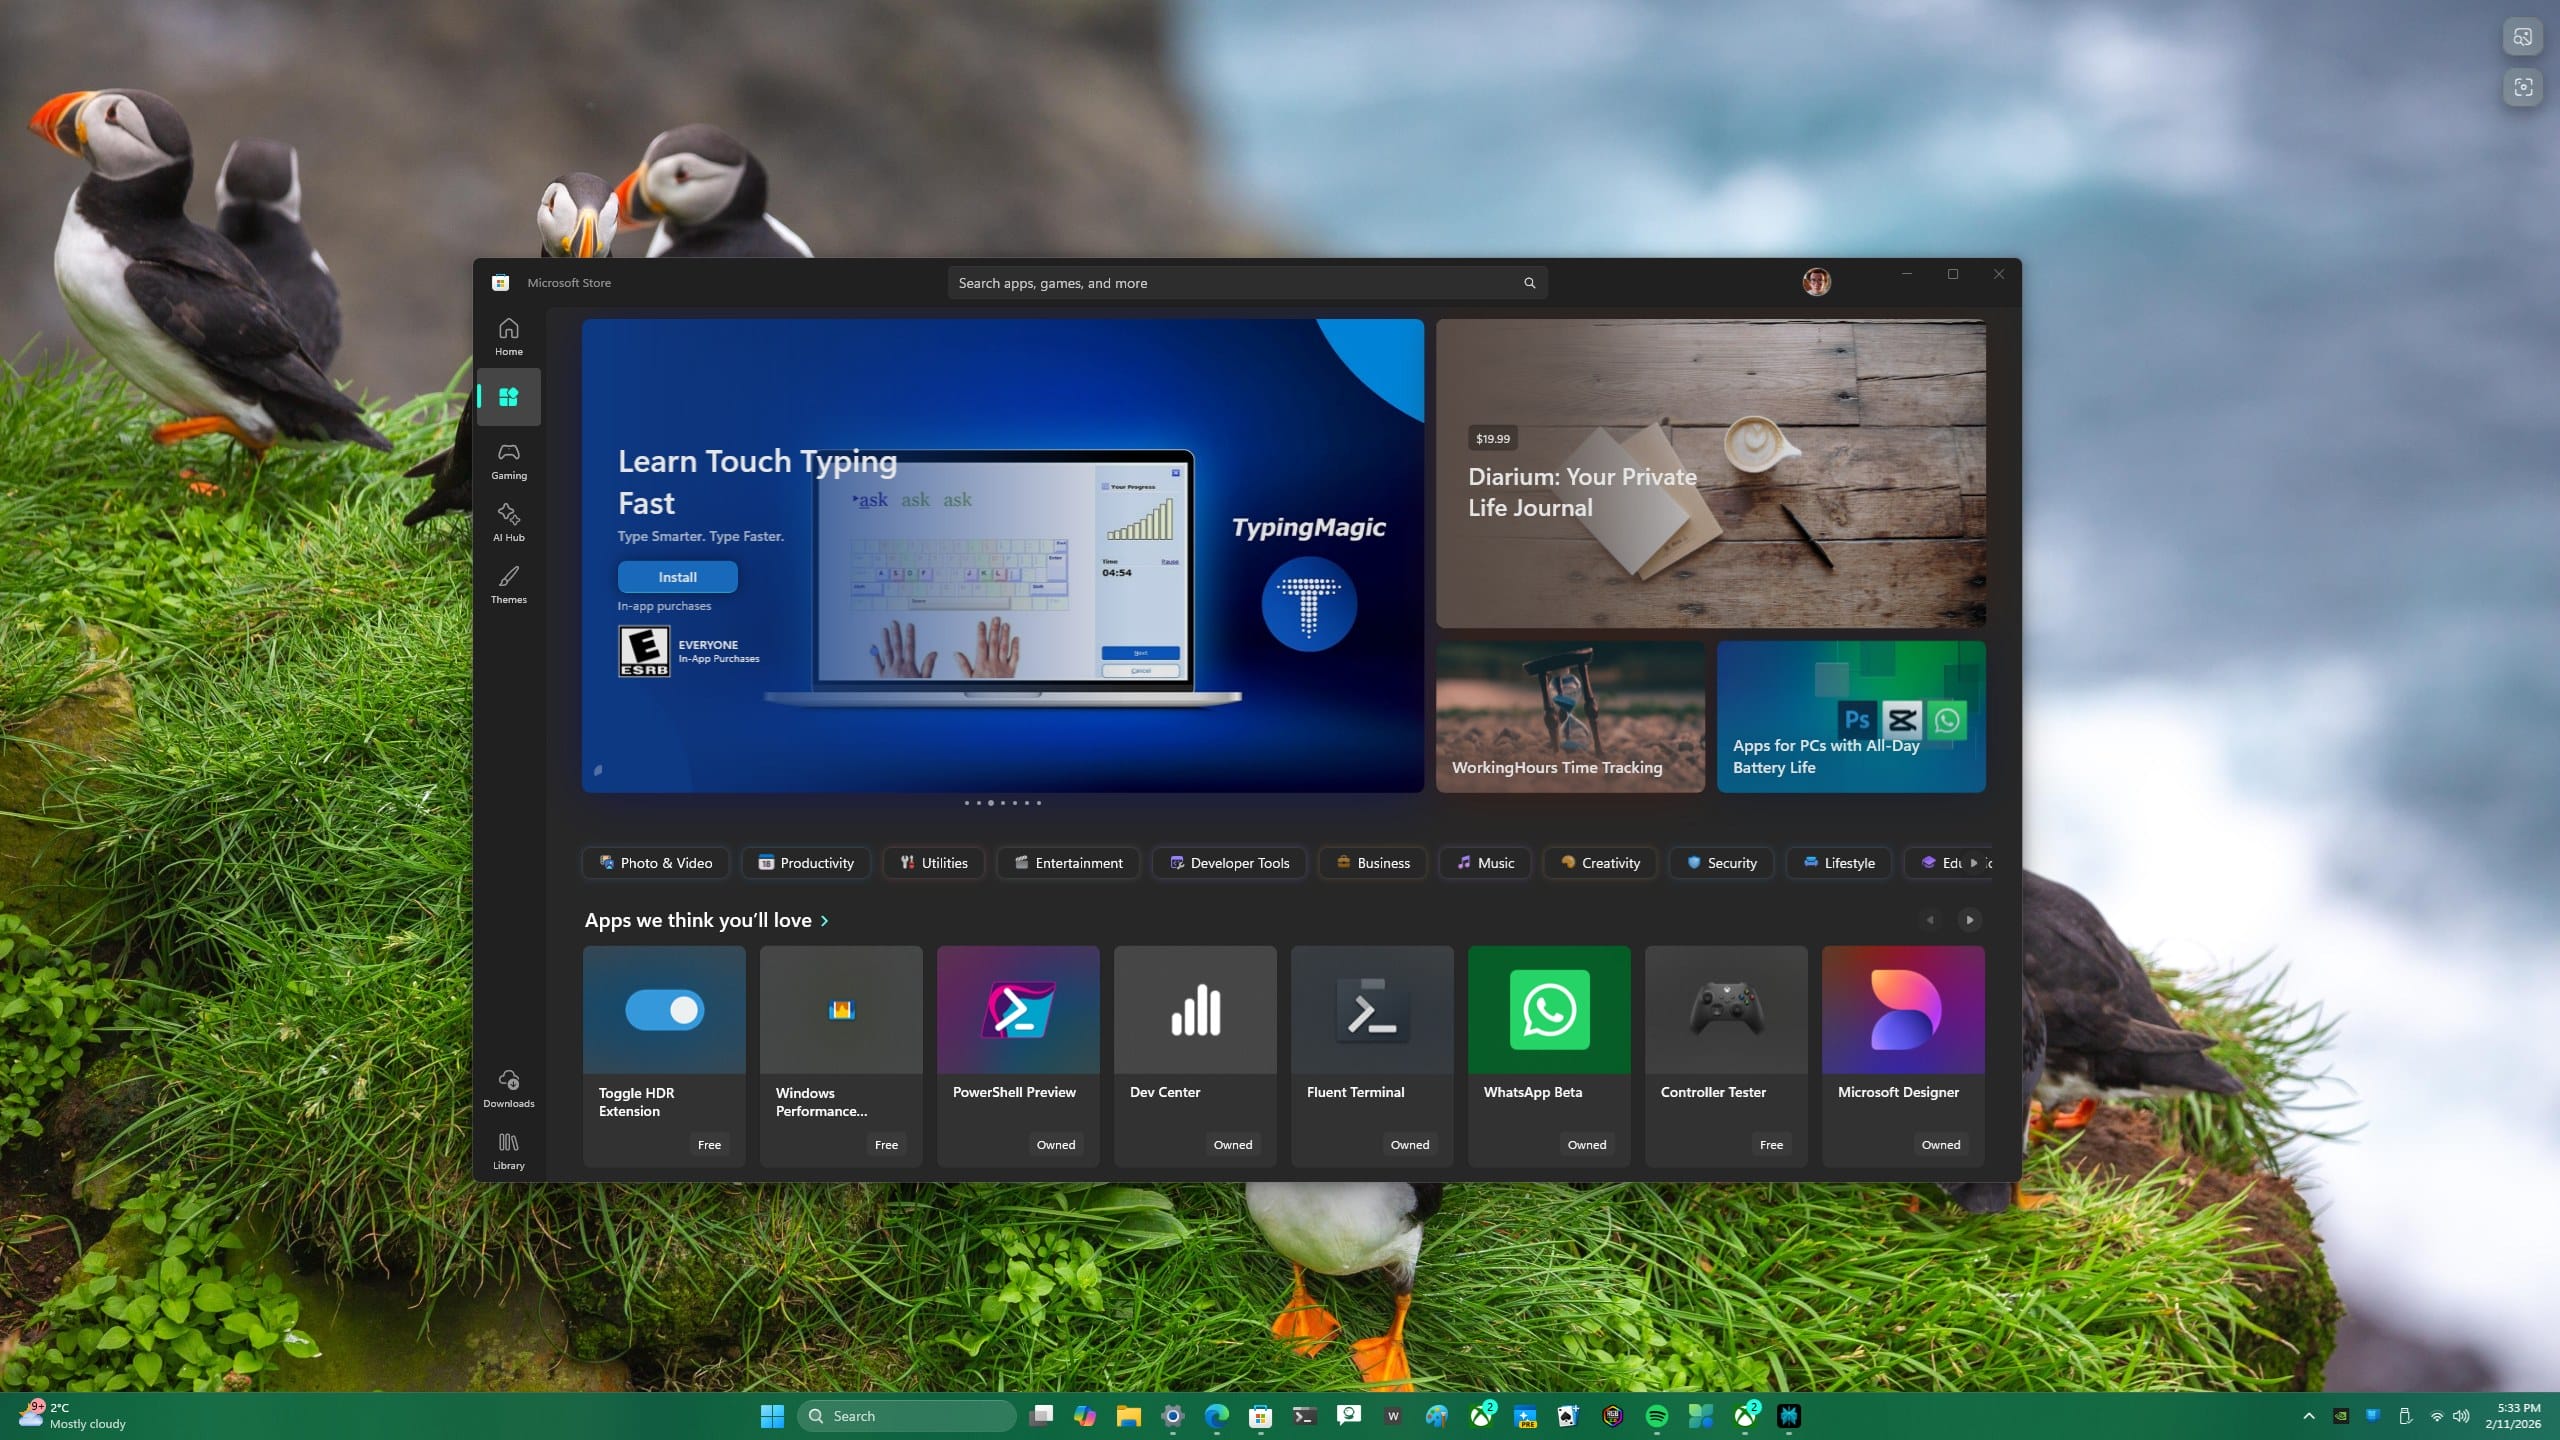Select the Security category chip

pos(1722,863)
